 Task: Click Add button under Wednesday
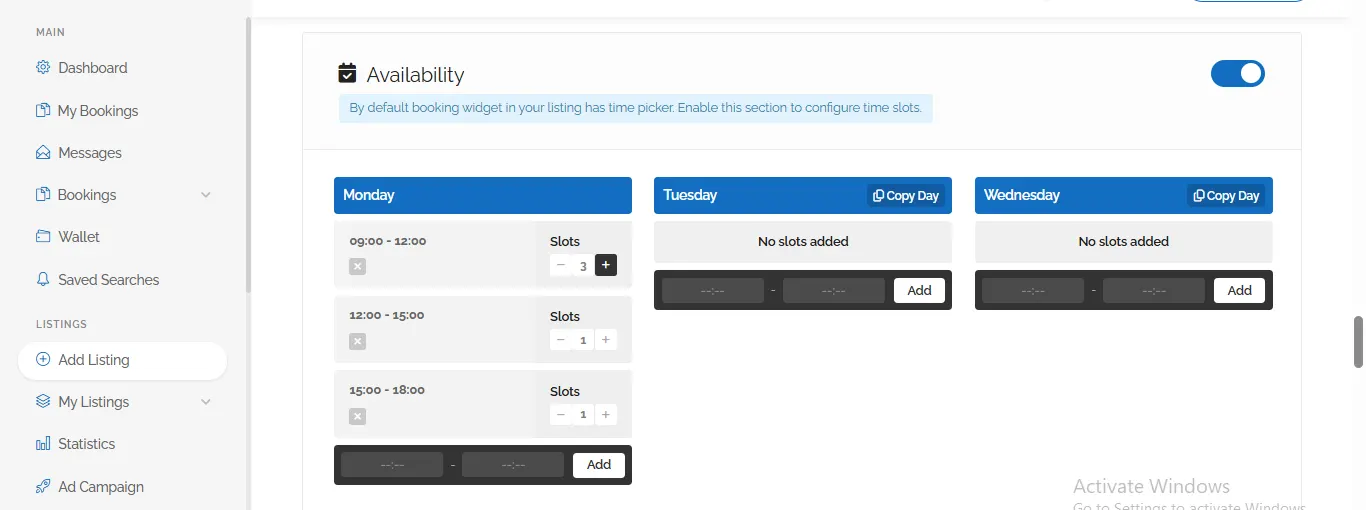click(1239, 290)
